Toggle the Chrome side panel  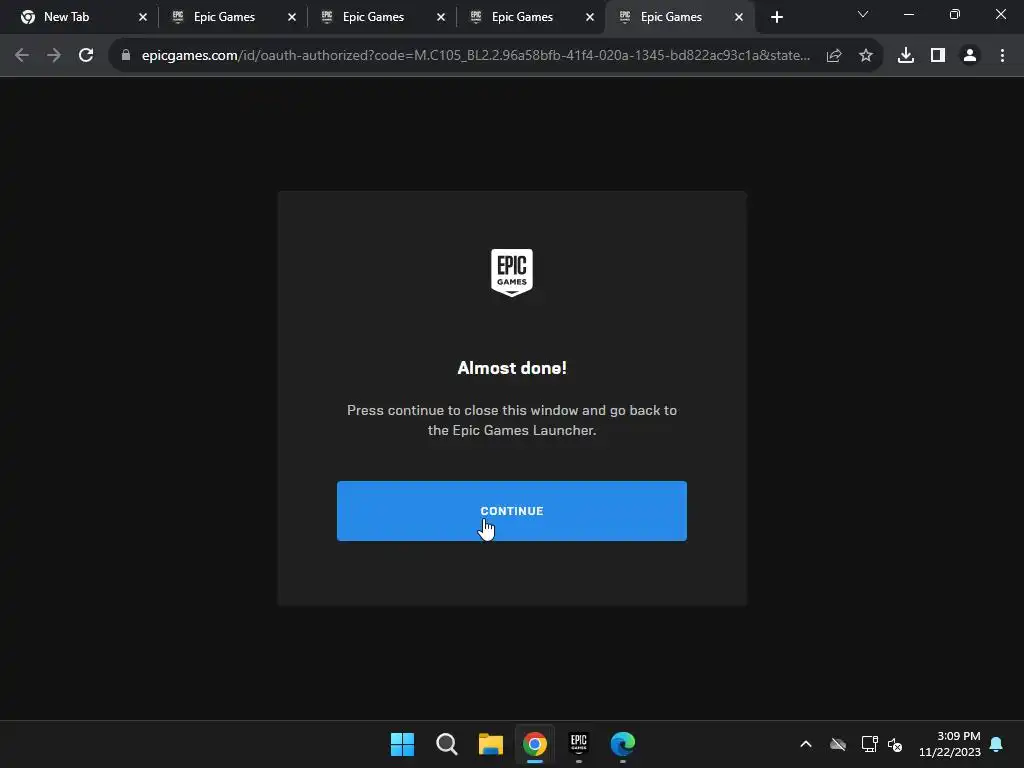[x=938, y=56]
